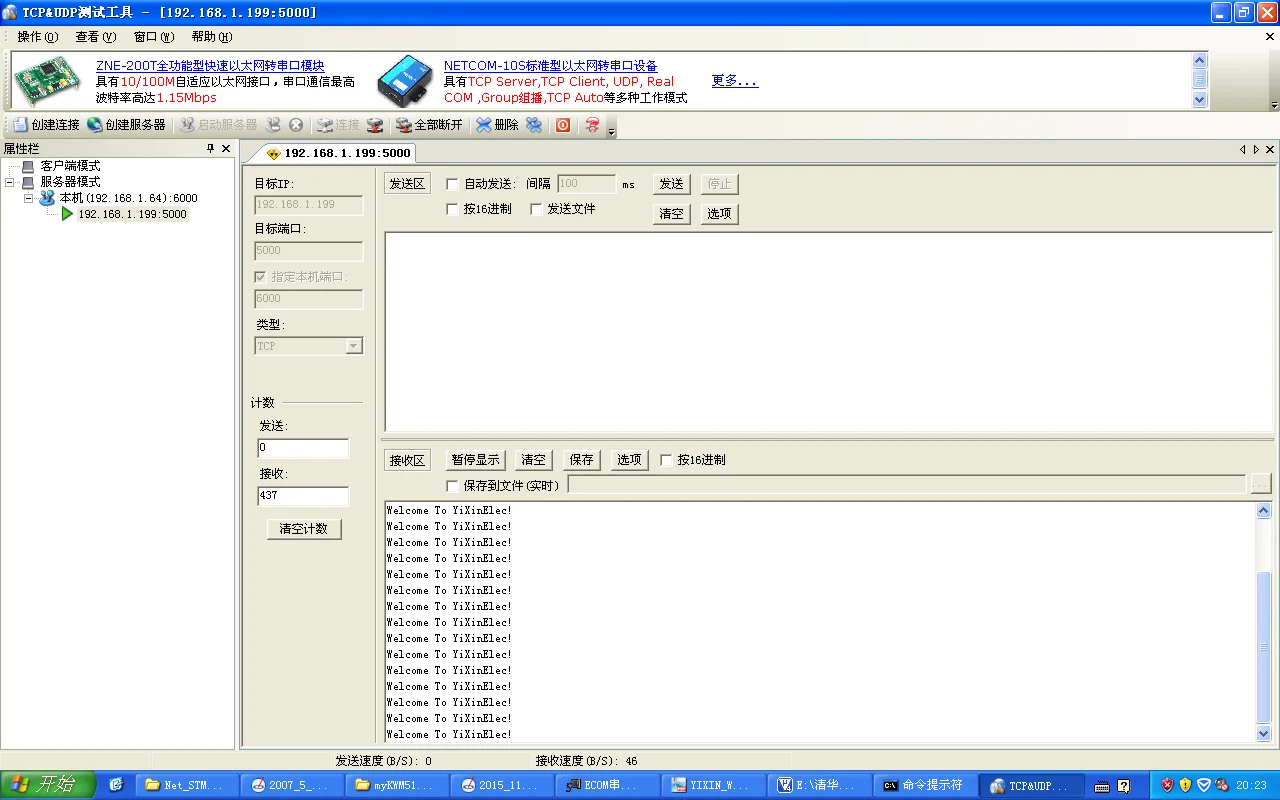The width and height of the screenshot is (1280, 800).
Task: Click the grey circle X toolbar icon
Action: click(x=296, y=125)
